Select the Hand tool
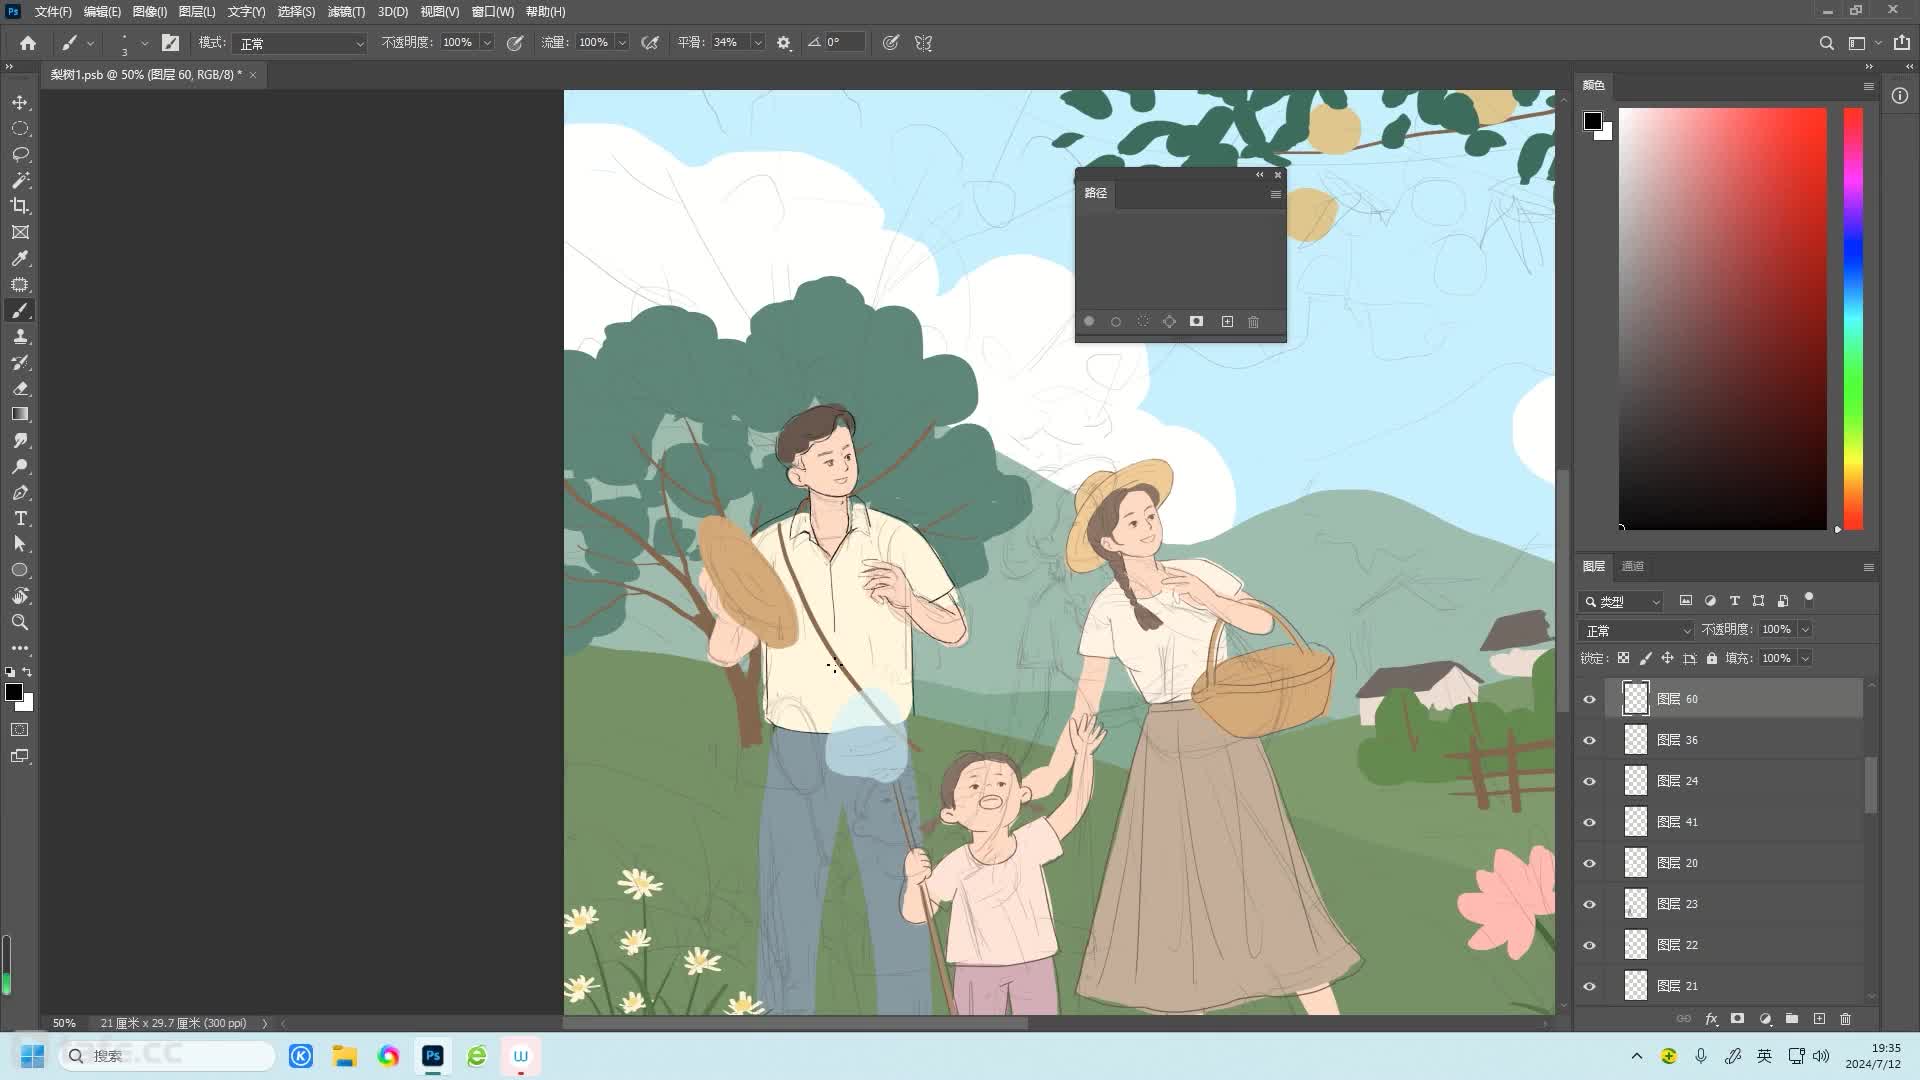 tap(20, 596)
